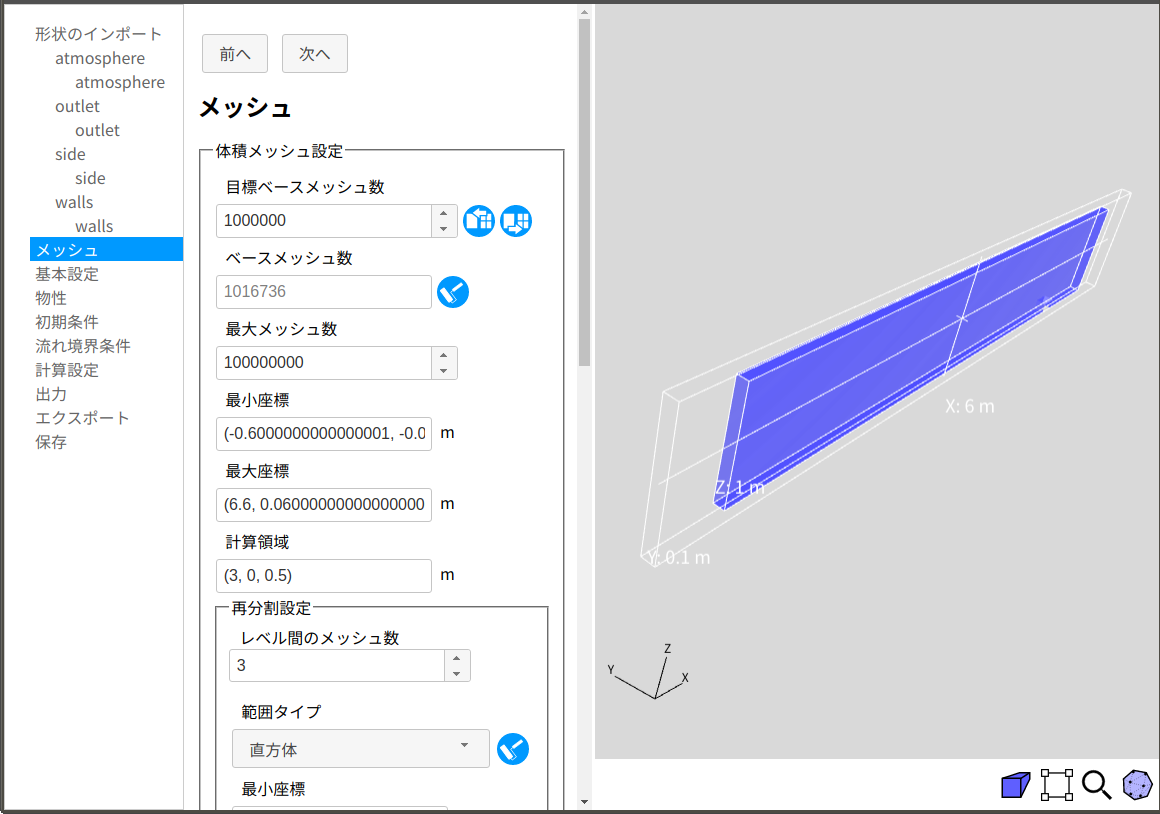1160x814 pixels.
Task: Click the 'Z: 1 m' dimension label
Action: click(x=739, y=488)
